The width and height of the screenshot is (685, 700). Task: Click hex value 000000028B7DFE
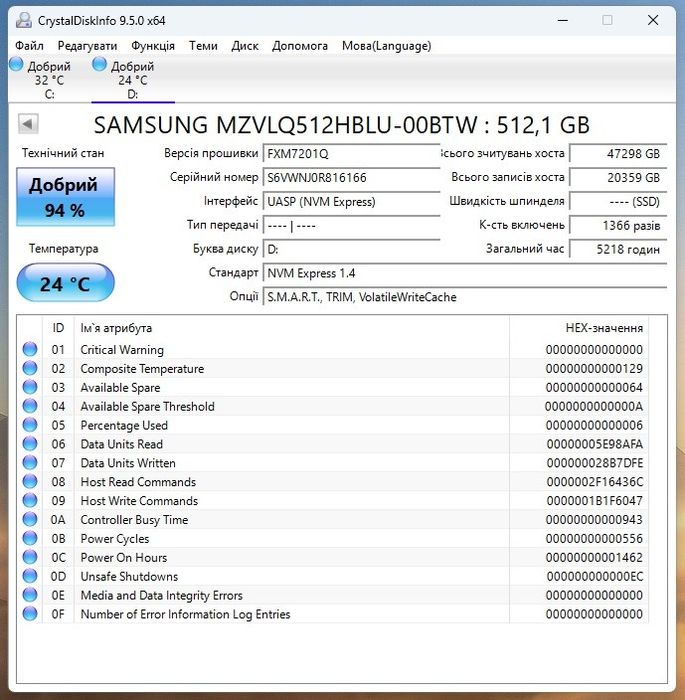pos(594,463)
